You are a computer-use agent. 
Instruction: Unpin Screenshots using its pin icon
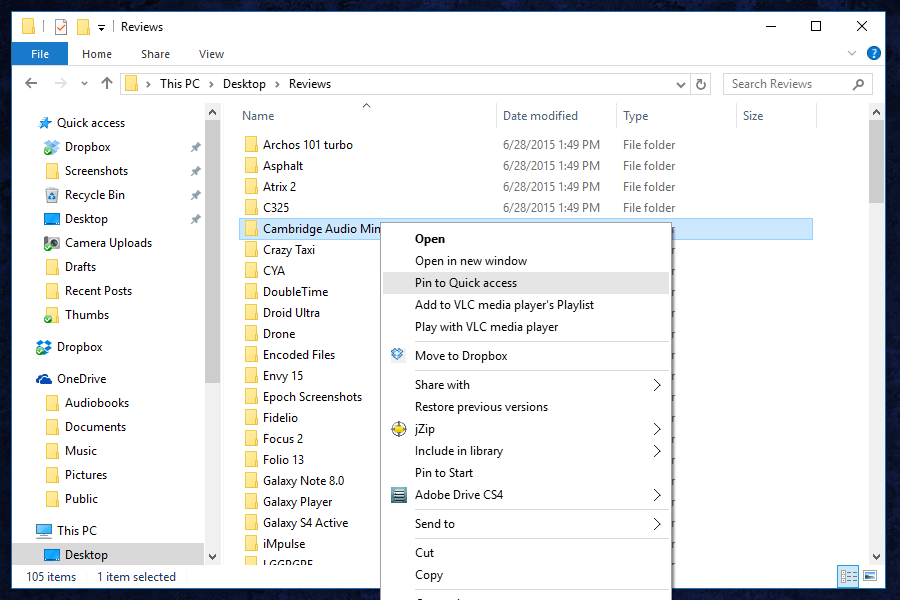click(196, 170)
